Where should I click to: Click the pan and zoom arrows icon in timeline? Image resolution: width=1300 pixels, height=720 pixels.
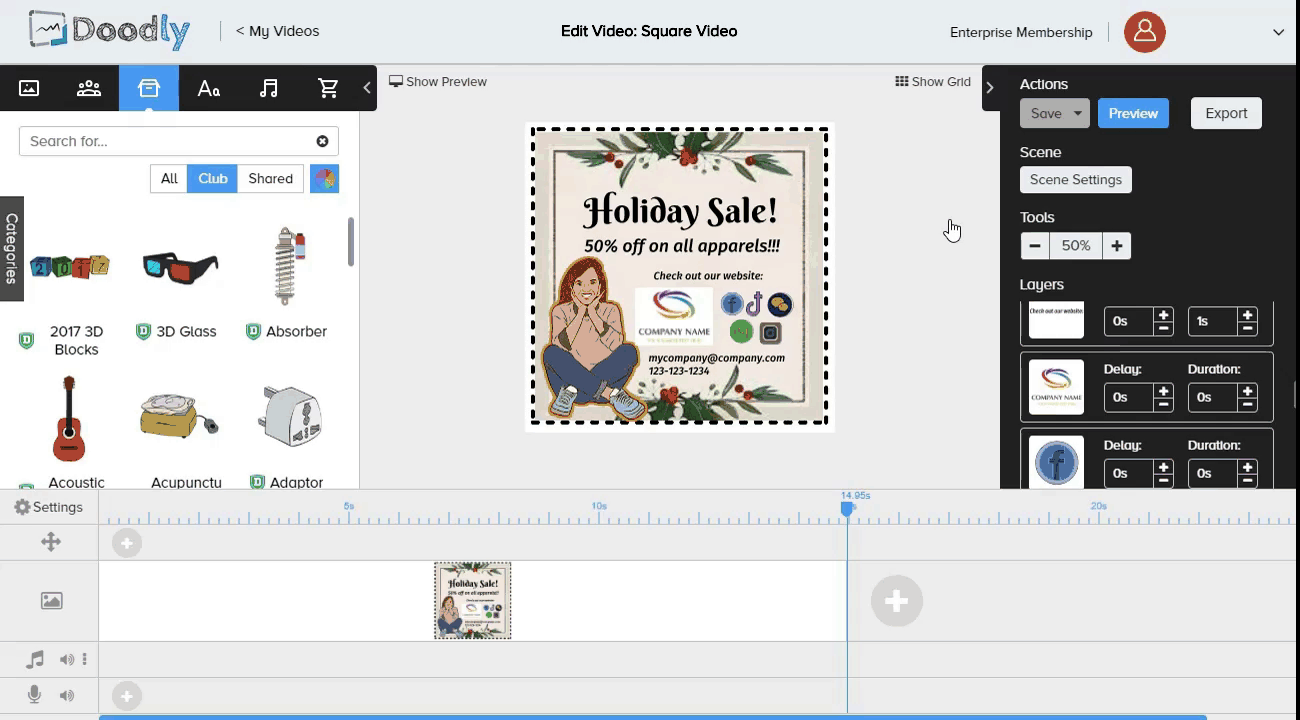51,542
